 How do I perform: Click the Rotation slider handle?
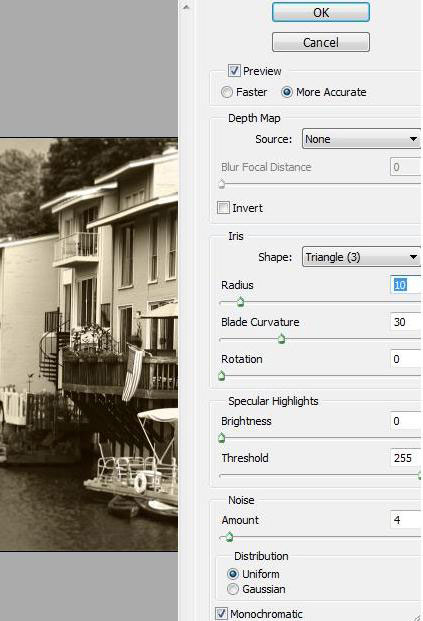click(221, 376)
